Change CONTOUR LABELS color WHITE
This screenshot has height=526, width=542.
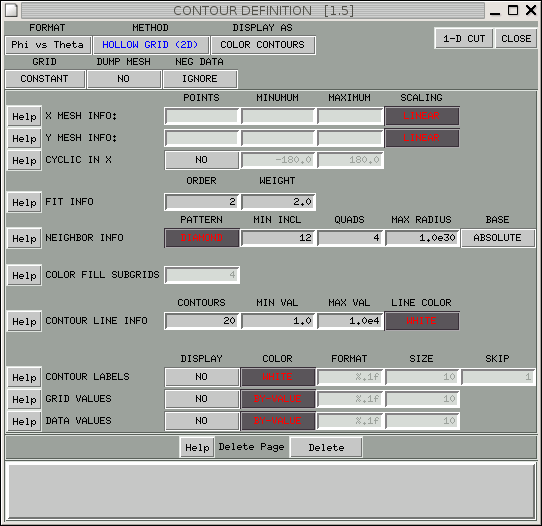point(278,377)
